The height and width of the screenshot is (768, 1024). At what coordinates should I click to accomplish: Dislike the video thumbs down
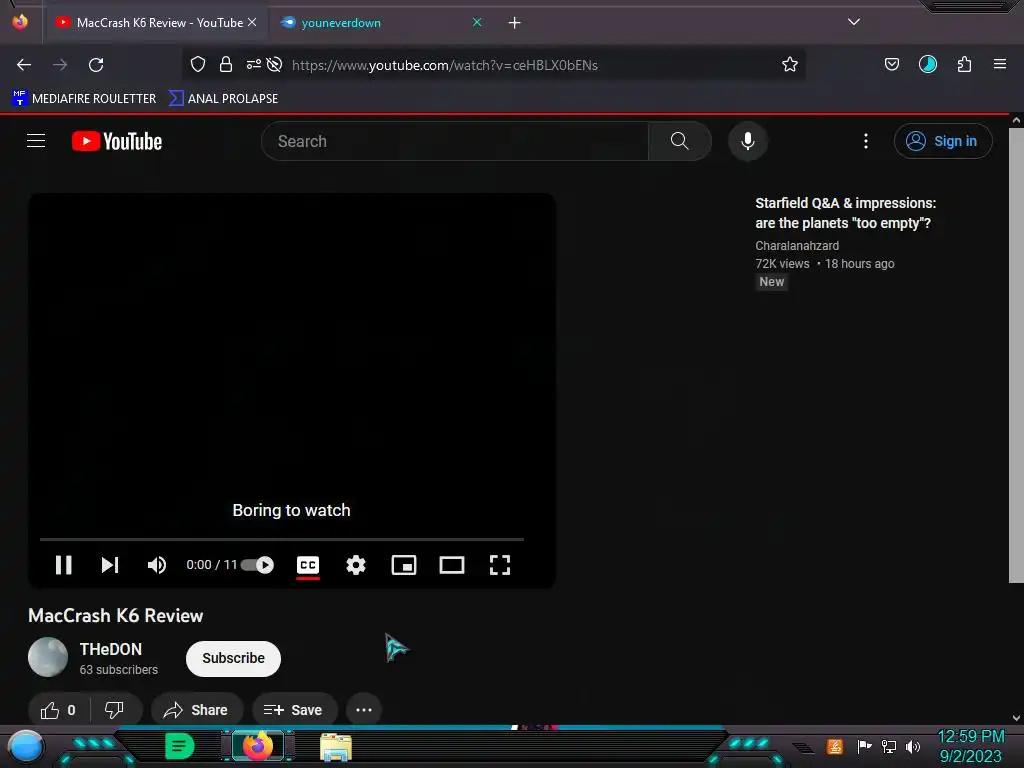115,710
